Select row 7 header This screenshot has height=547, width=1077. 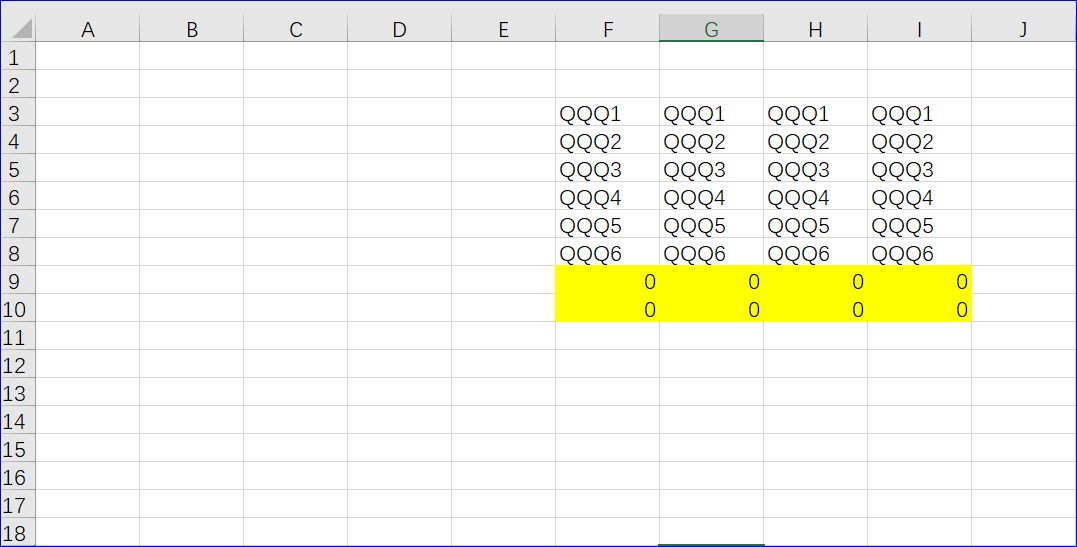point(19,224)
